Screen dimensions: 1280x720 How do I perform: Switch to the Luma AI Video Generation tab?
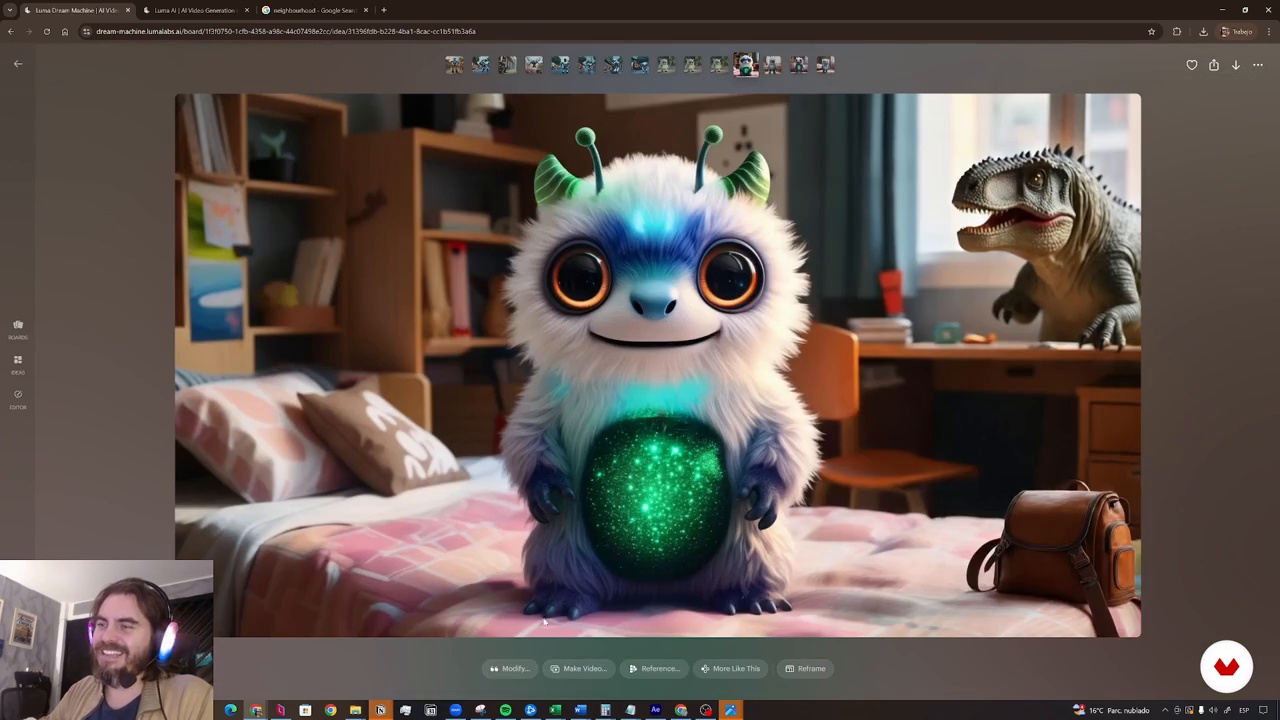pyautogui.click(x=194, y=10)
